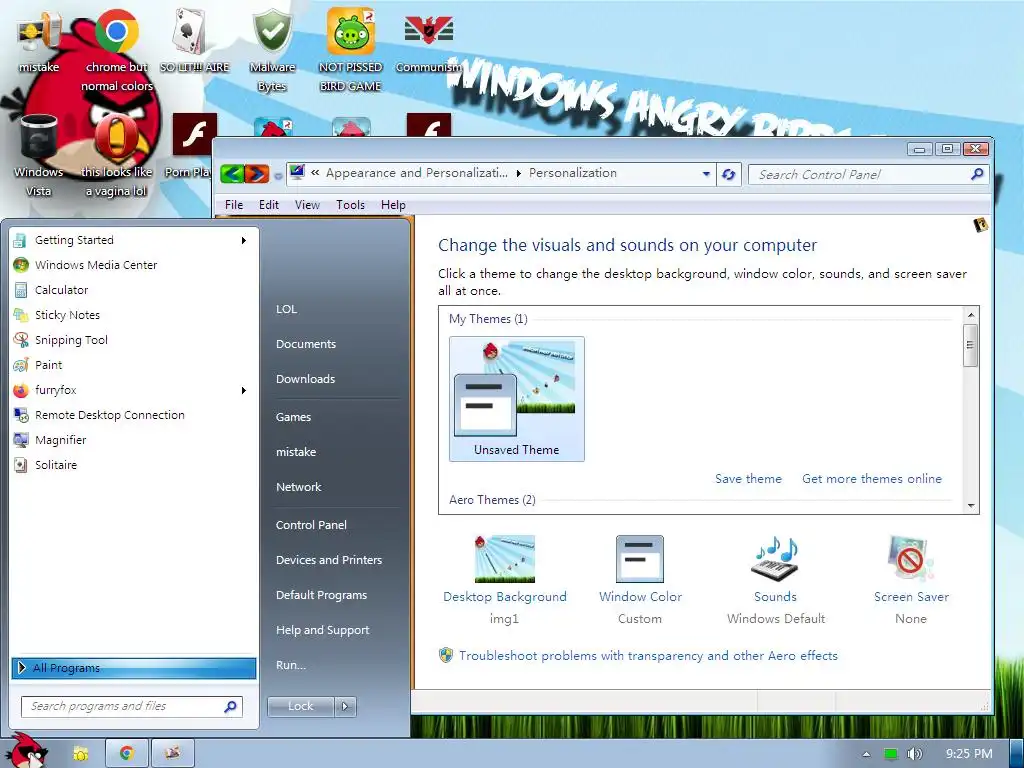This screenshot has width=1024, height=768.
Task: Click the forward arrow in Personalization window
Action: [x=257, y=174]
